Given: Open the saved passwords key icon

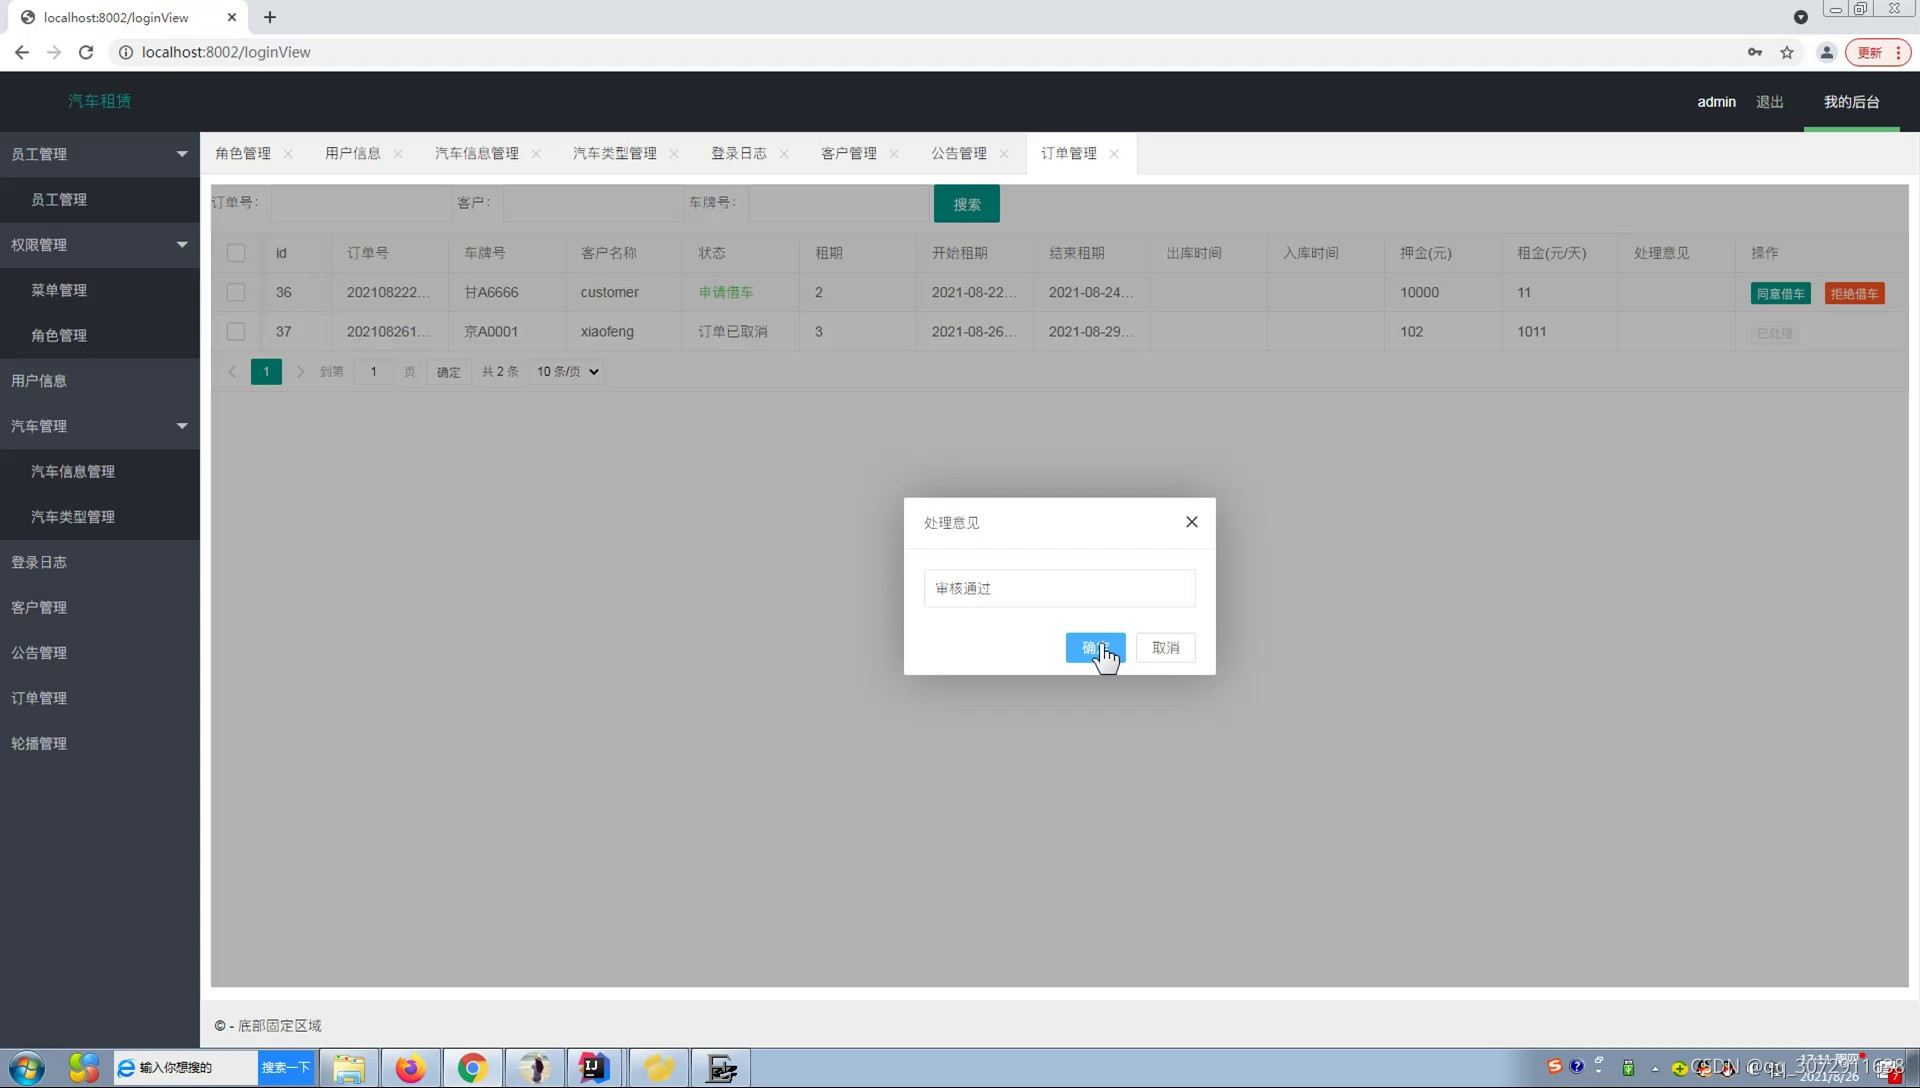Looking at the screenshot, I should 1755,52.
